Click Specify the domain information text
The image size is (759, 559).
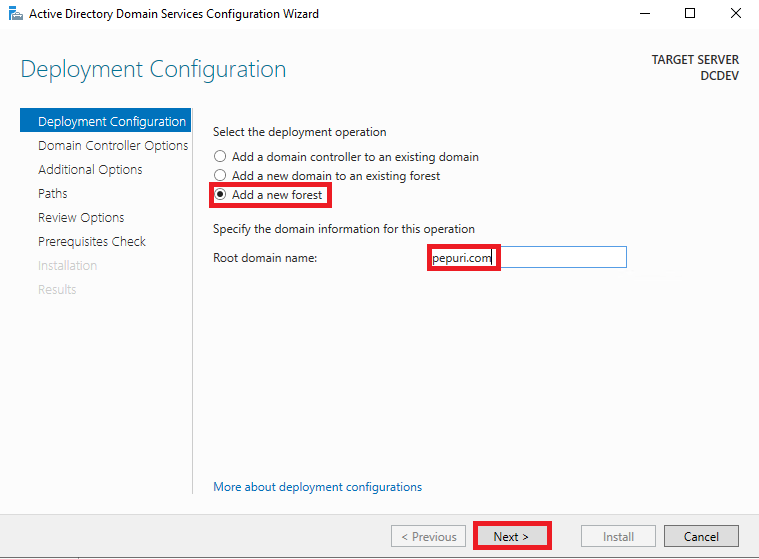pos(344,229)
